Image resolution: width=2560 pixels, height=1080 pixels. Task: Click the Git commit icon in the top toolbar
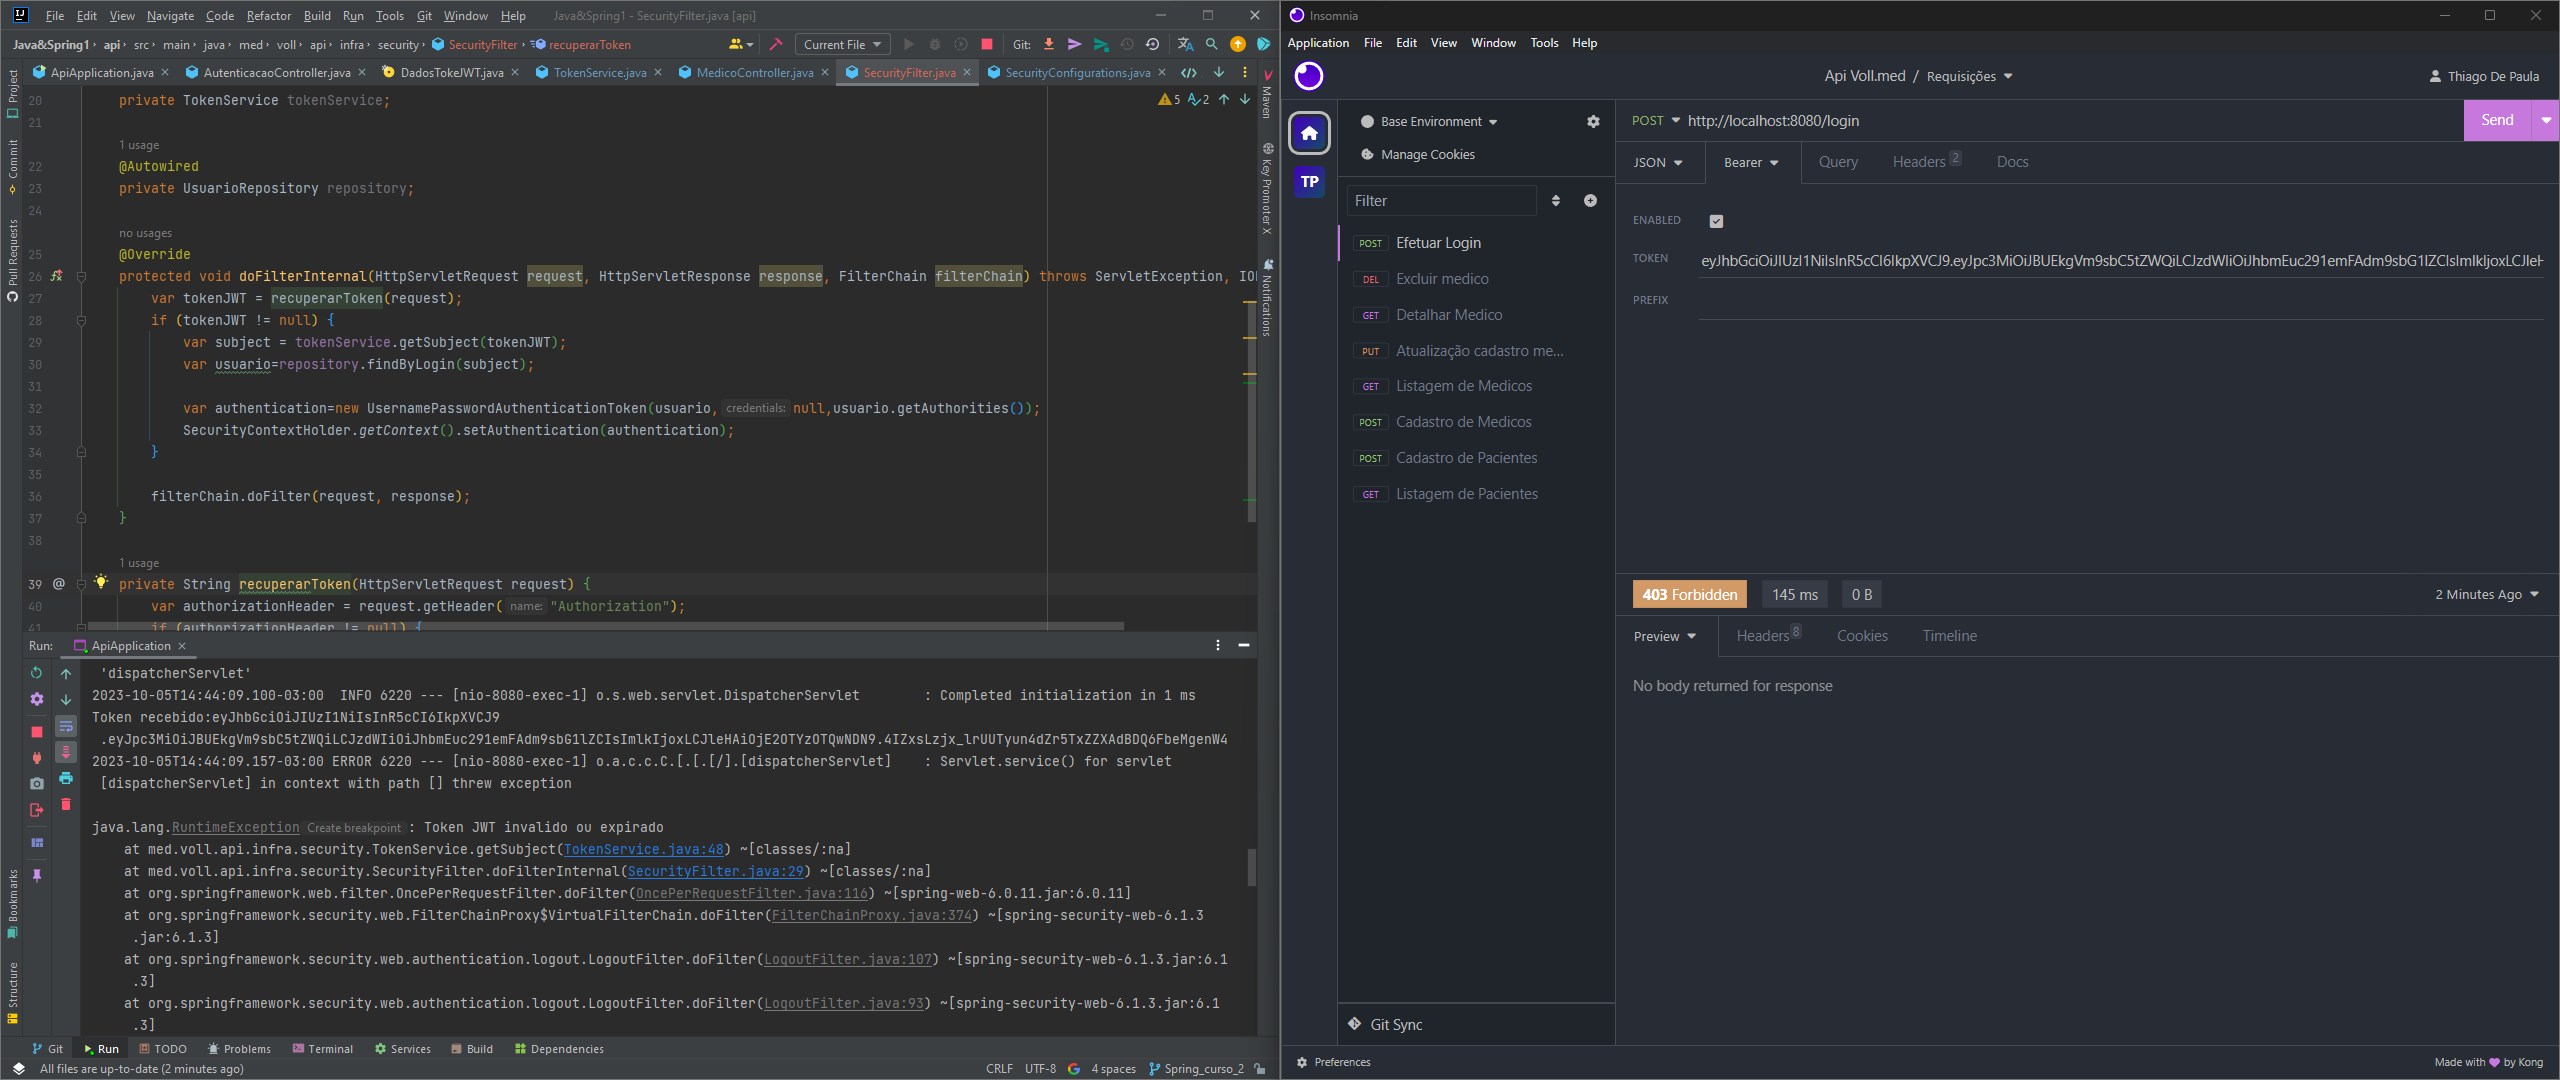pos(1075,44)
